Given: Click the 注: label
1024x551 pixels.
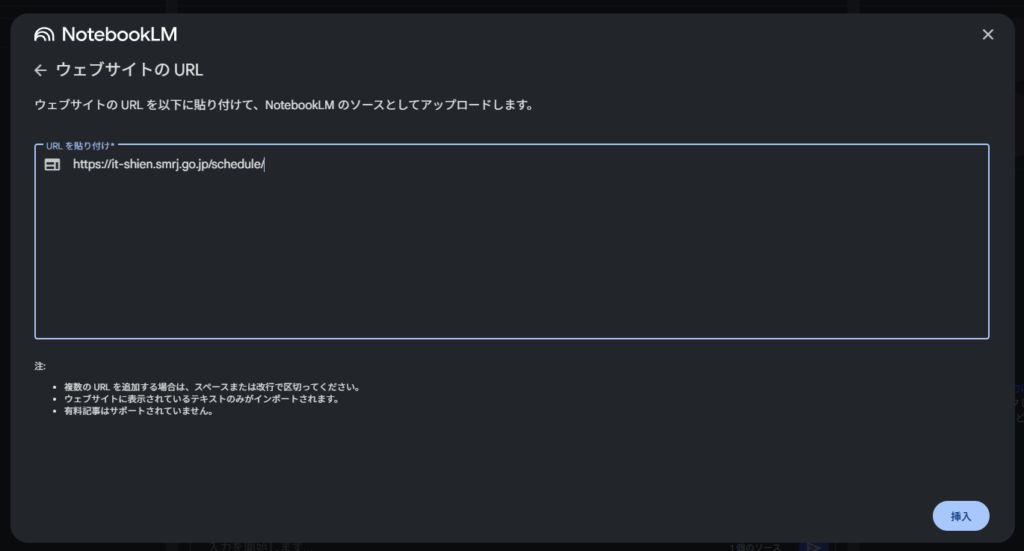Looking at the screenshot, I should click(x=40, y=366).
